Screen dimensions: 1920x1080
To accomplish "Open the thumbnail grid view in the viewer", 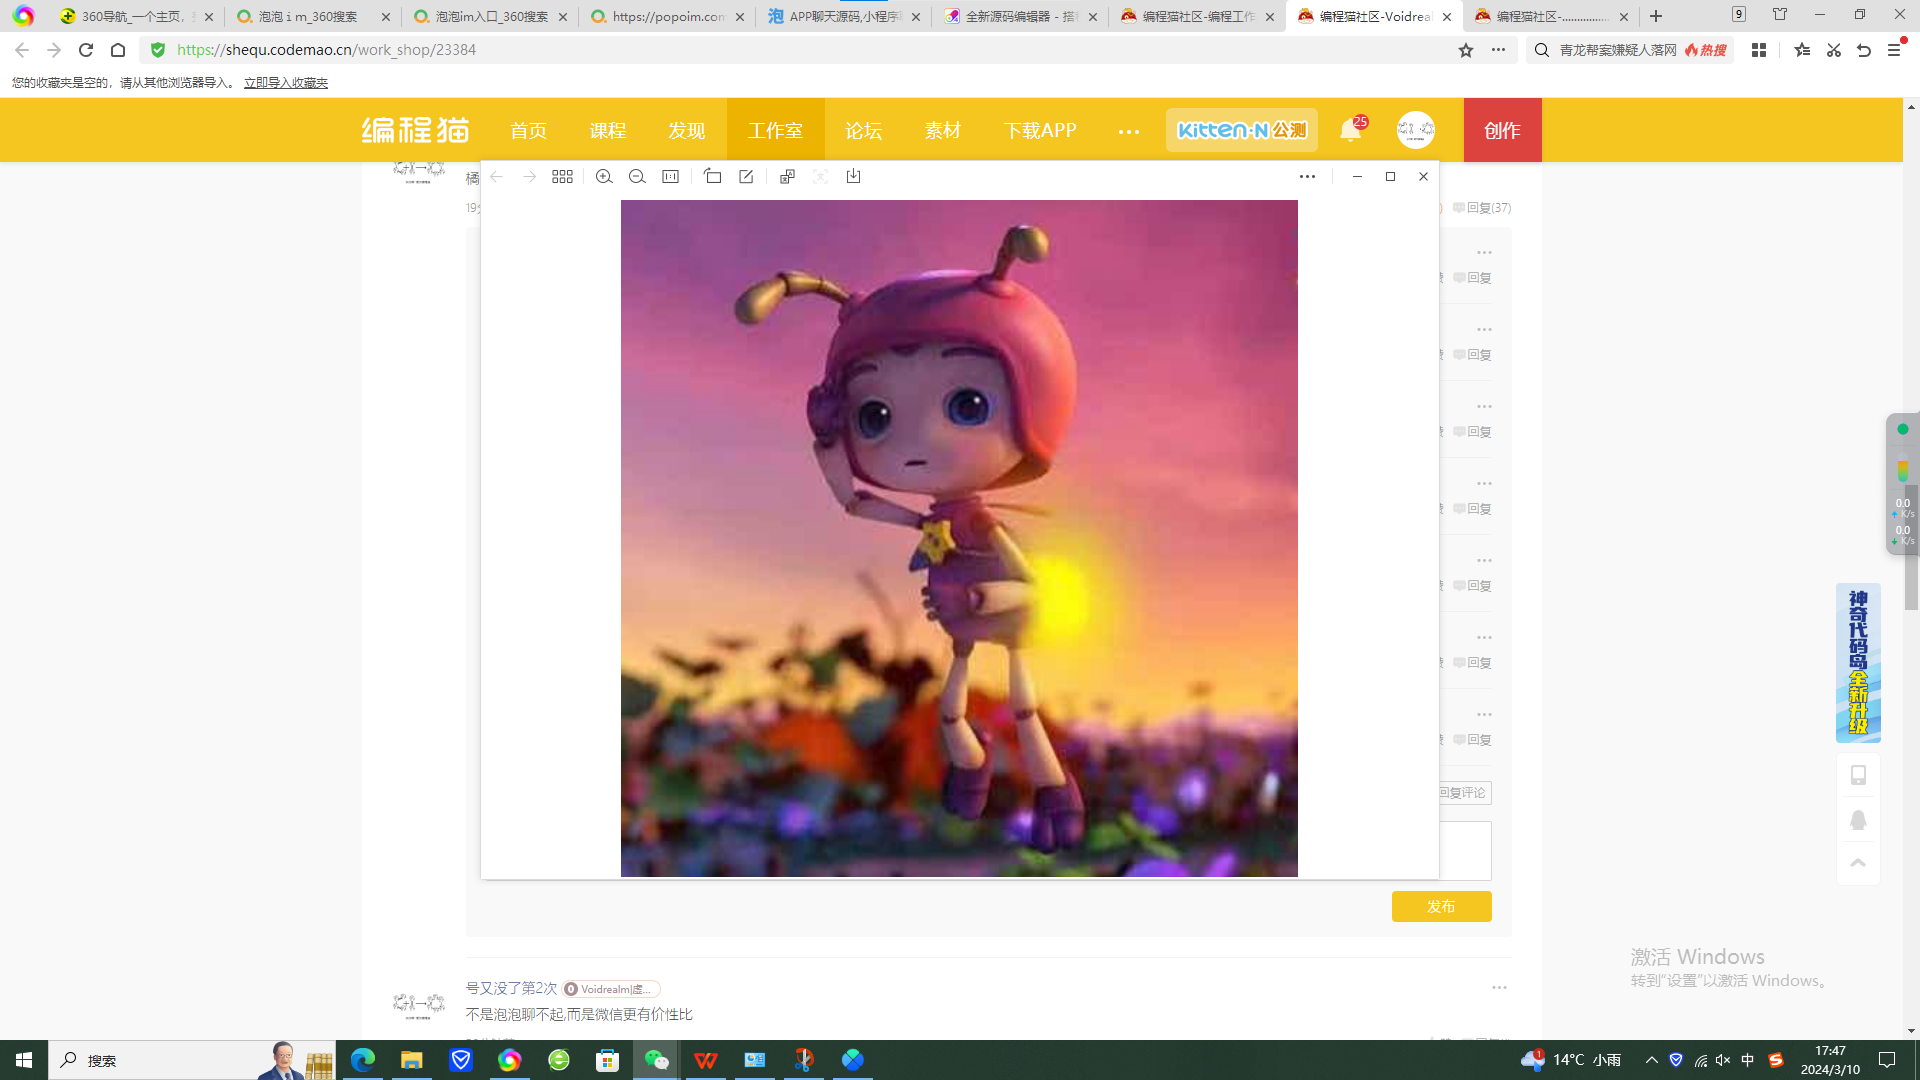I will click(x=563, y=177).
